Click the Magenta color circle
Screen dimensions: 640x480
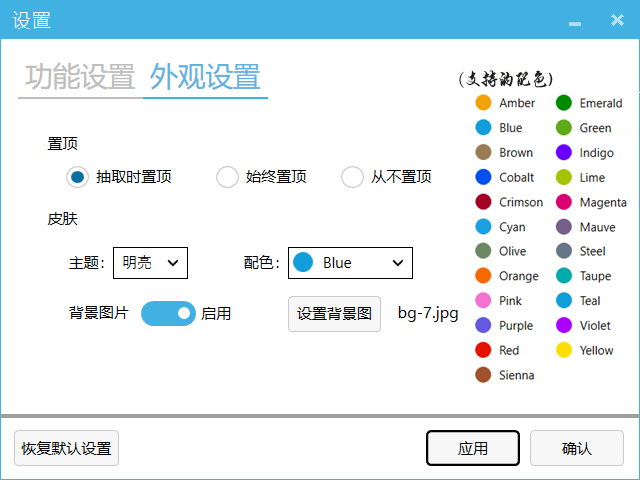pyautogui.click(x=564, y=202)
